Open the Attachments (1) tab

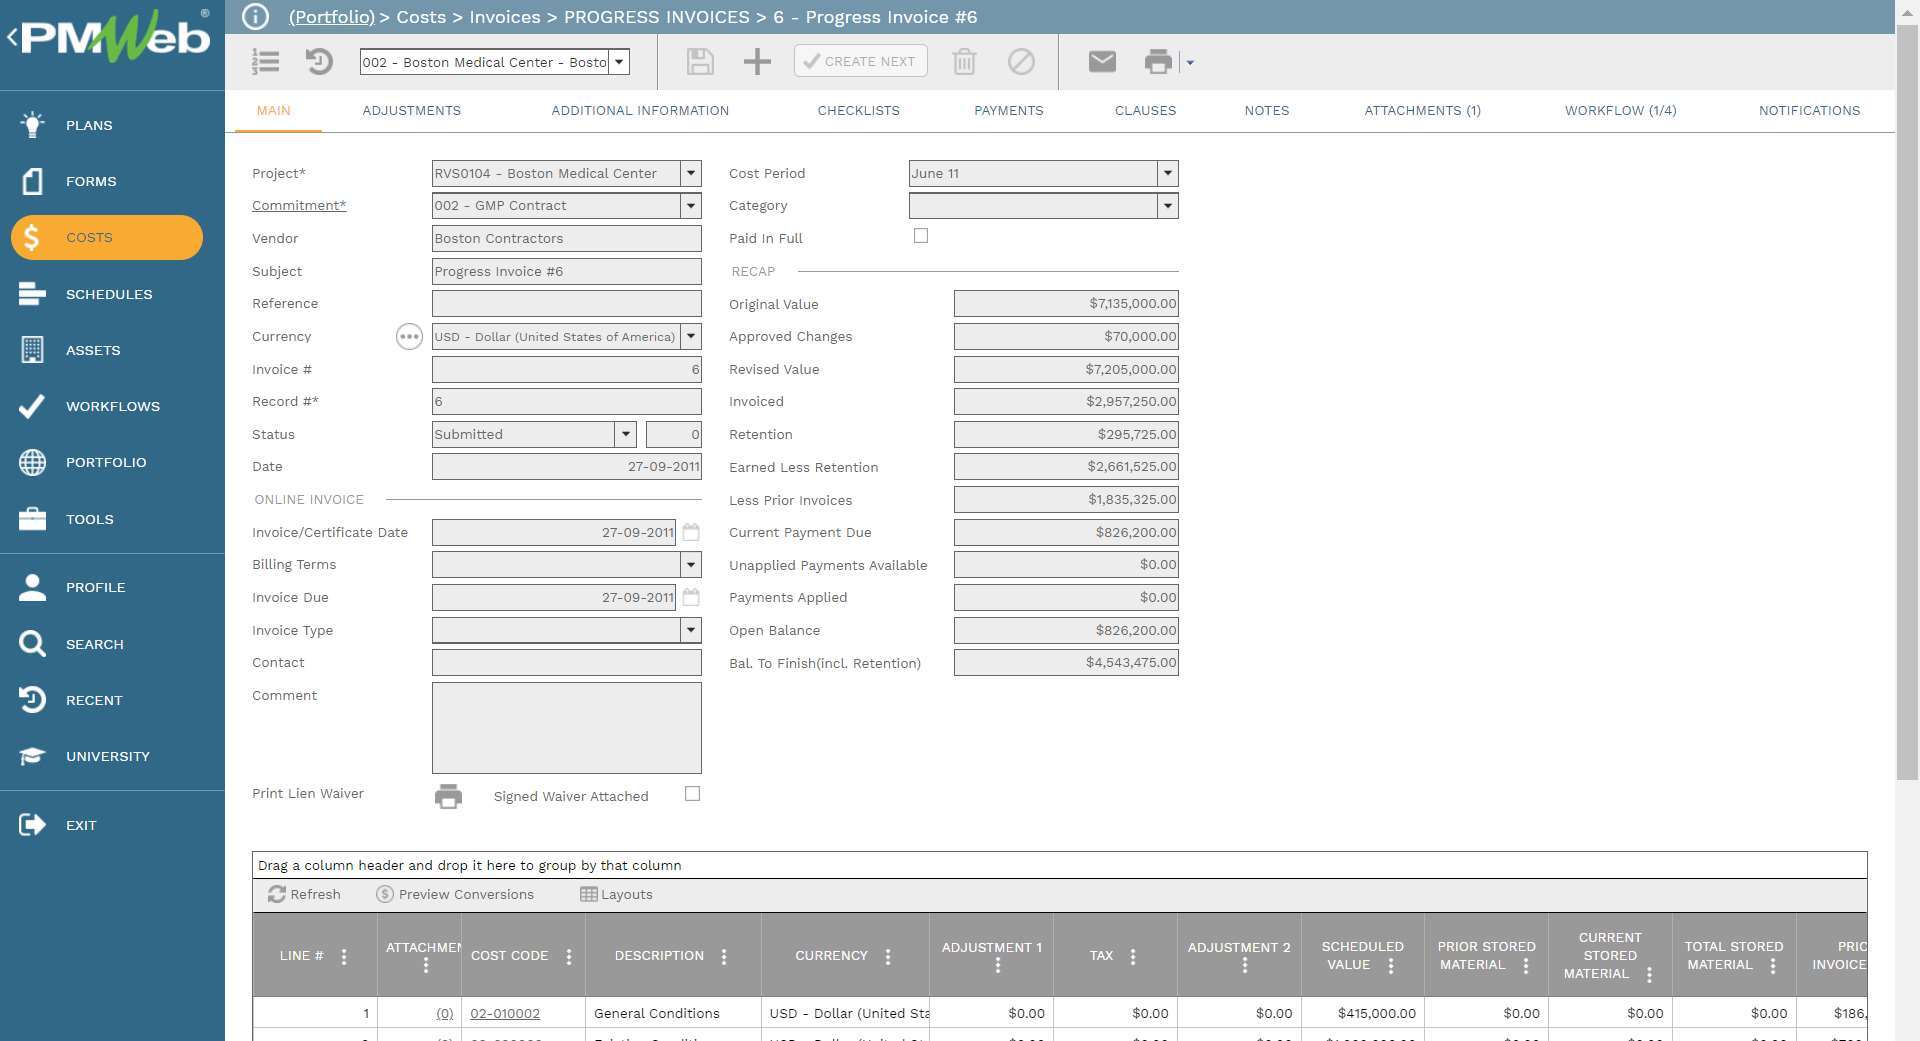tap(1422, 111)
